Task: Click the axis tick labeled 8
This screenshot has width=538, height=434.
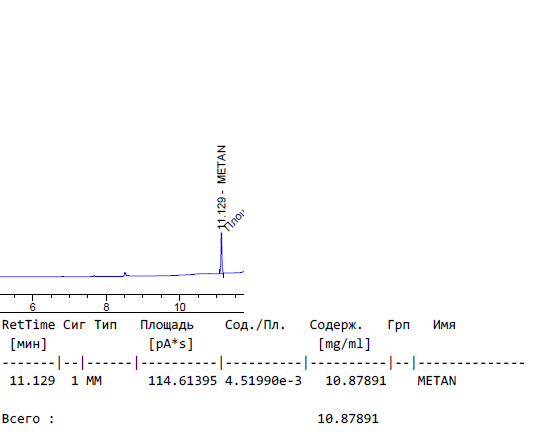Action: click(x=106, y=307)
